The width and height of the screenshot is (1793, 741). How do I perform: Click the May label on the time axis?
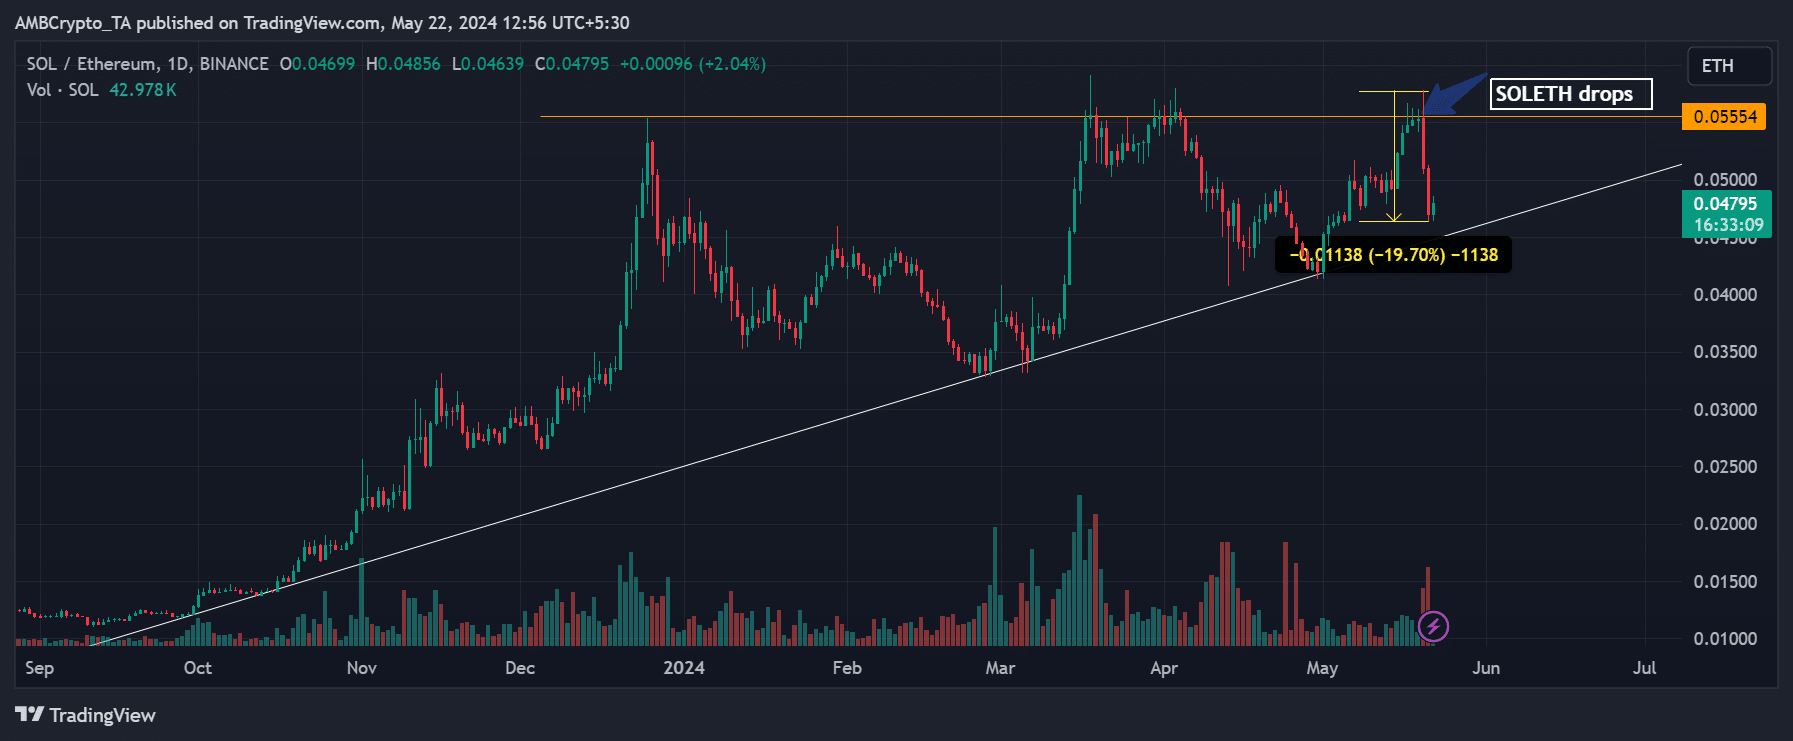pos(1322,668)
